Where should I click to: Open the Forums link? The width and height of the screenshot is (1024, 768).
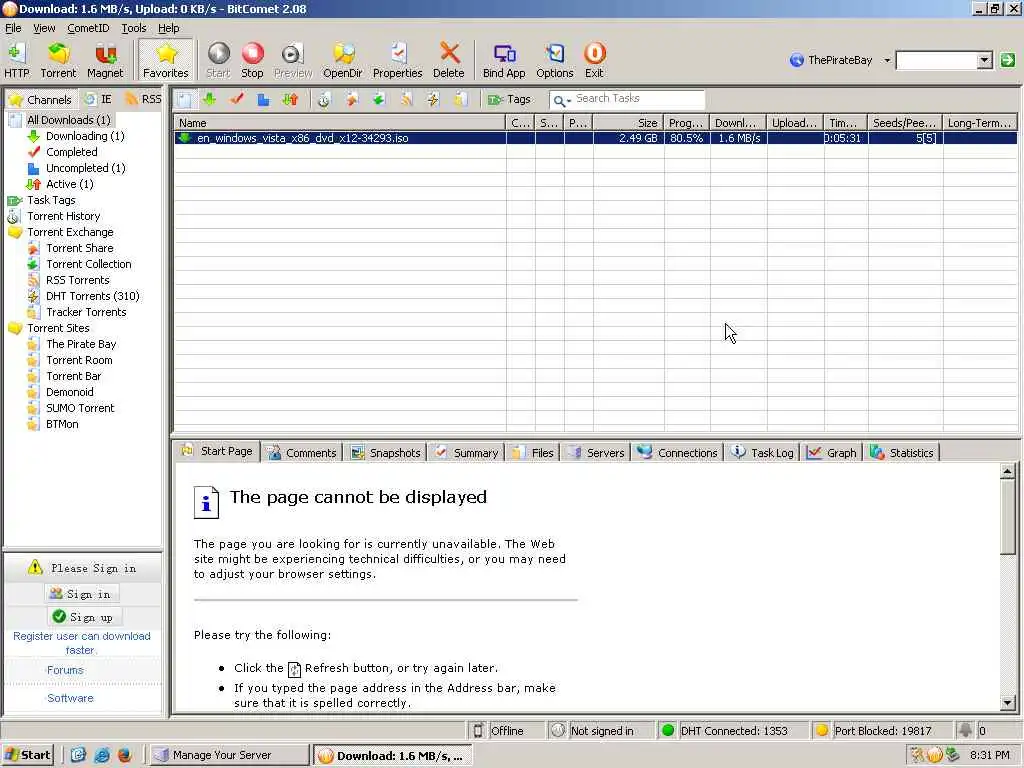click(x=65, y=670)
